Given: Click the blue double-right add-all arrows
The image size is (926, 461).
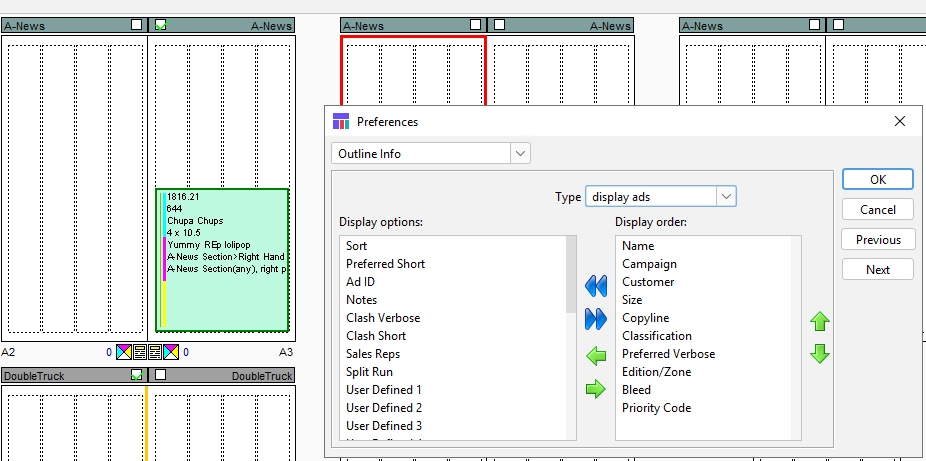Looking at the screenshot, I should coord(596,319).
